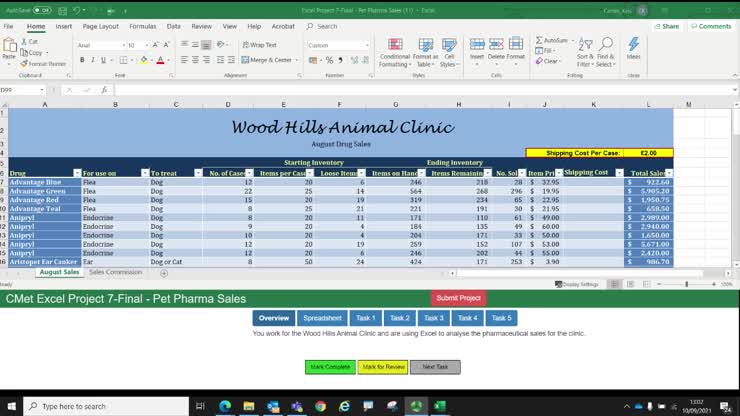This screenshot has height=416, width=740.
Task: Click the Mark for Review button
Action: point(383,367)
